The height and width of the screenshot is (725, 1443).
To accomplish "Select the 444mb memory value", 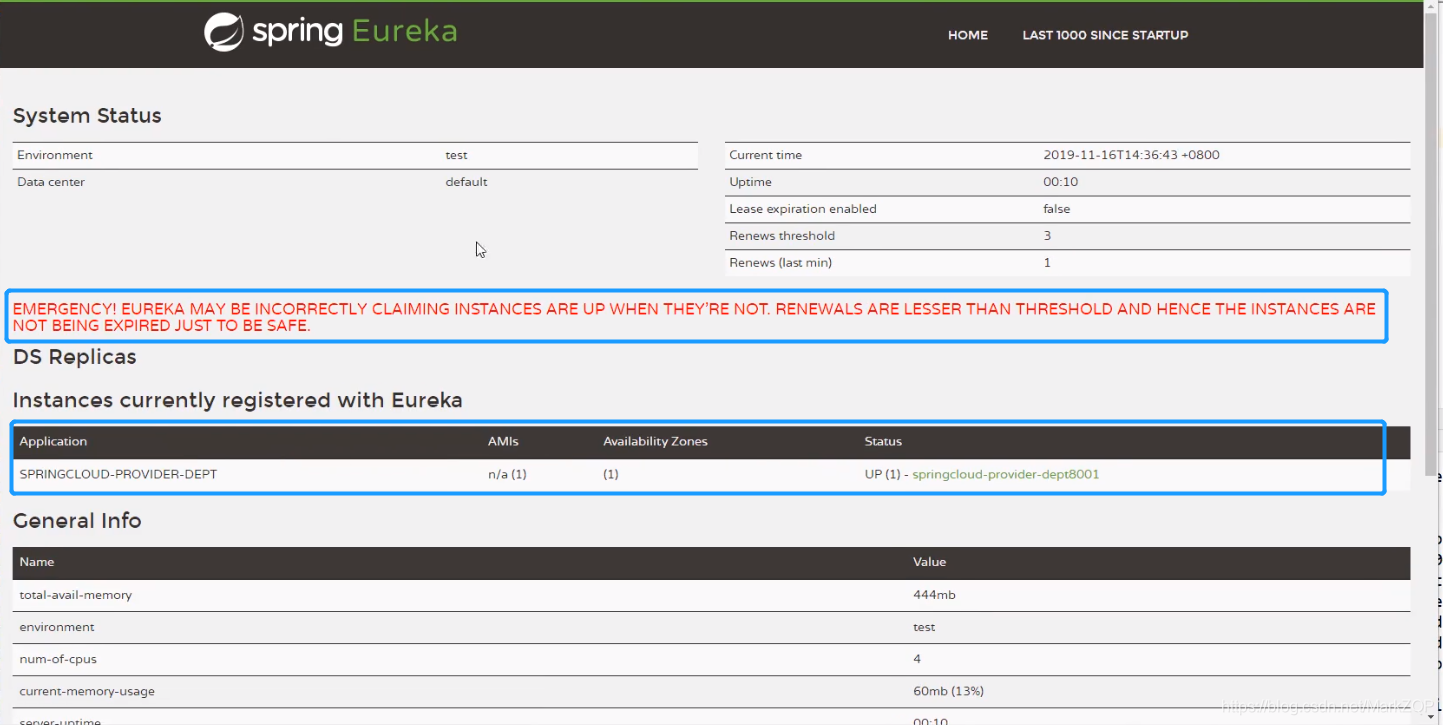I will pos(934,595).
